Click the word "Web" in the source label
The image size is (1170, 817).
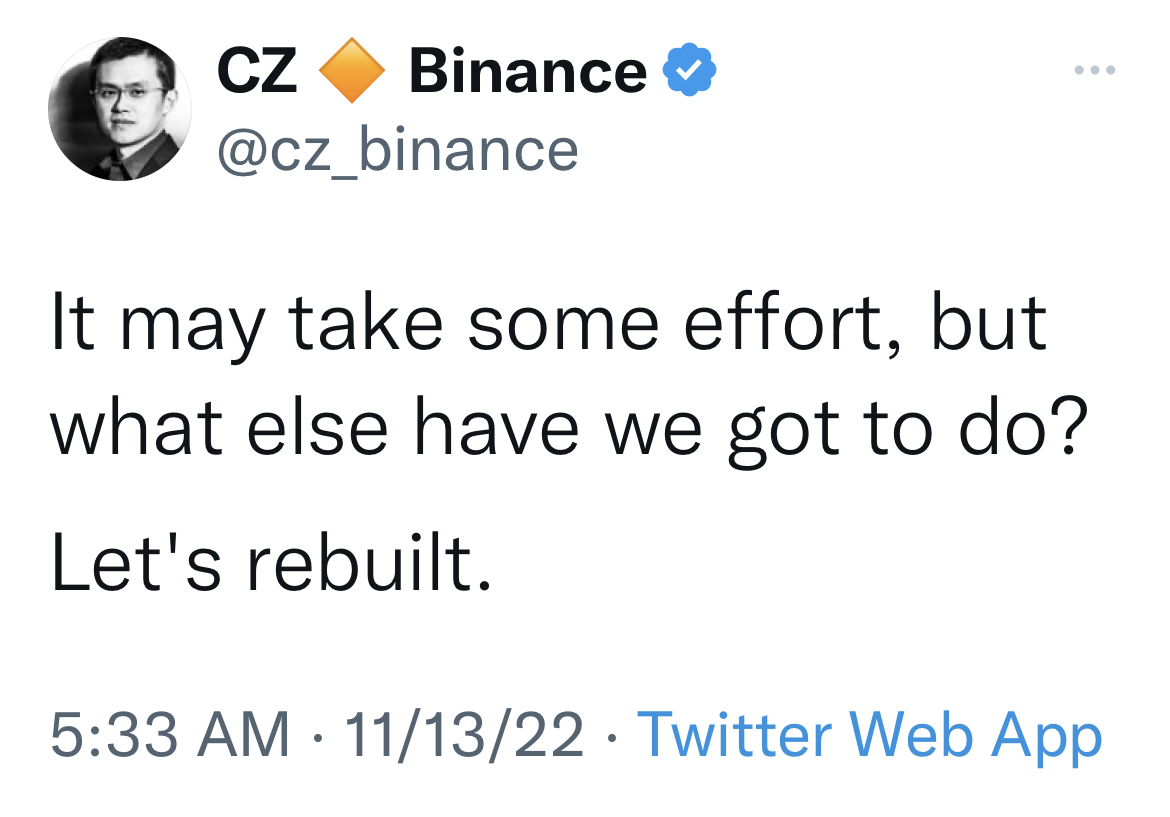[909, 735]
